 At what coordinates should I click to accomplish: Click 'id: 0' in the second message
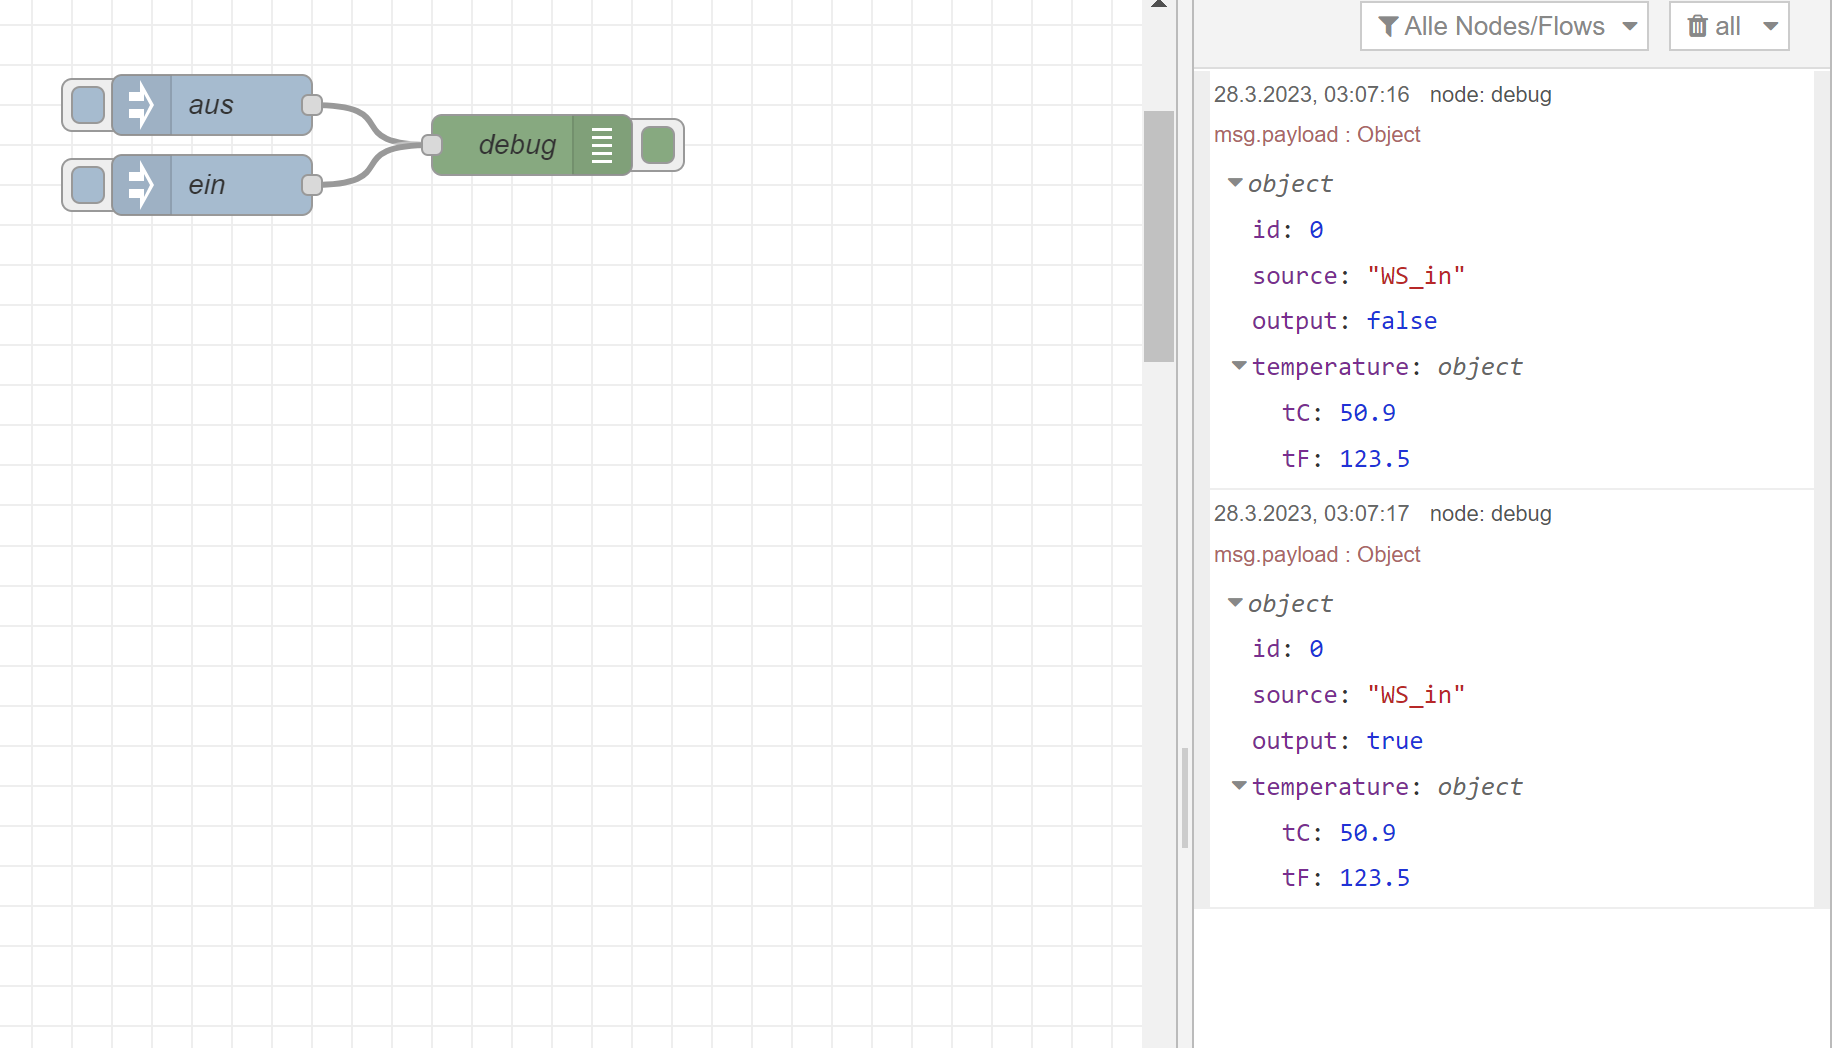tap(1288, 649)
